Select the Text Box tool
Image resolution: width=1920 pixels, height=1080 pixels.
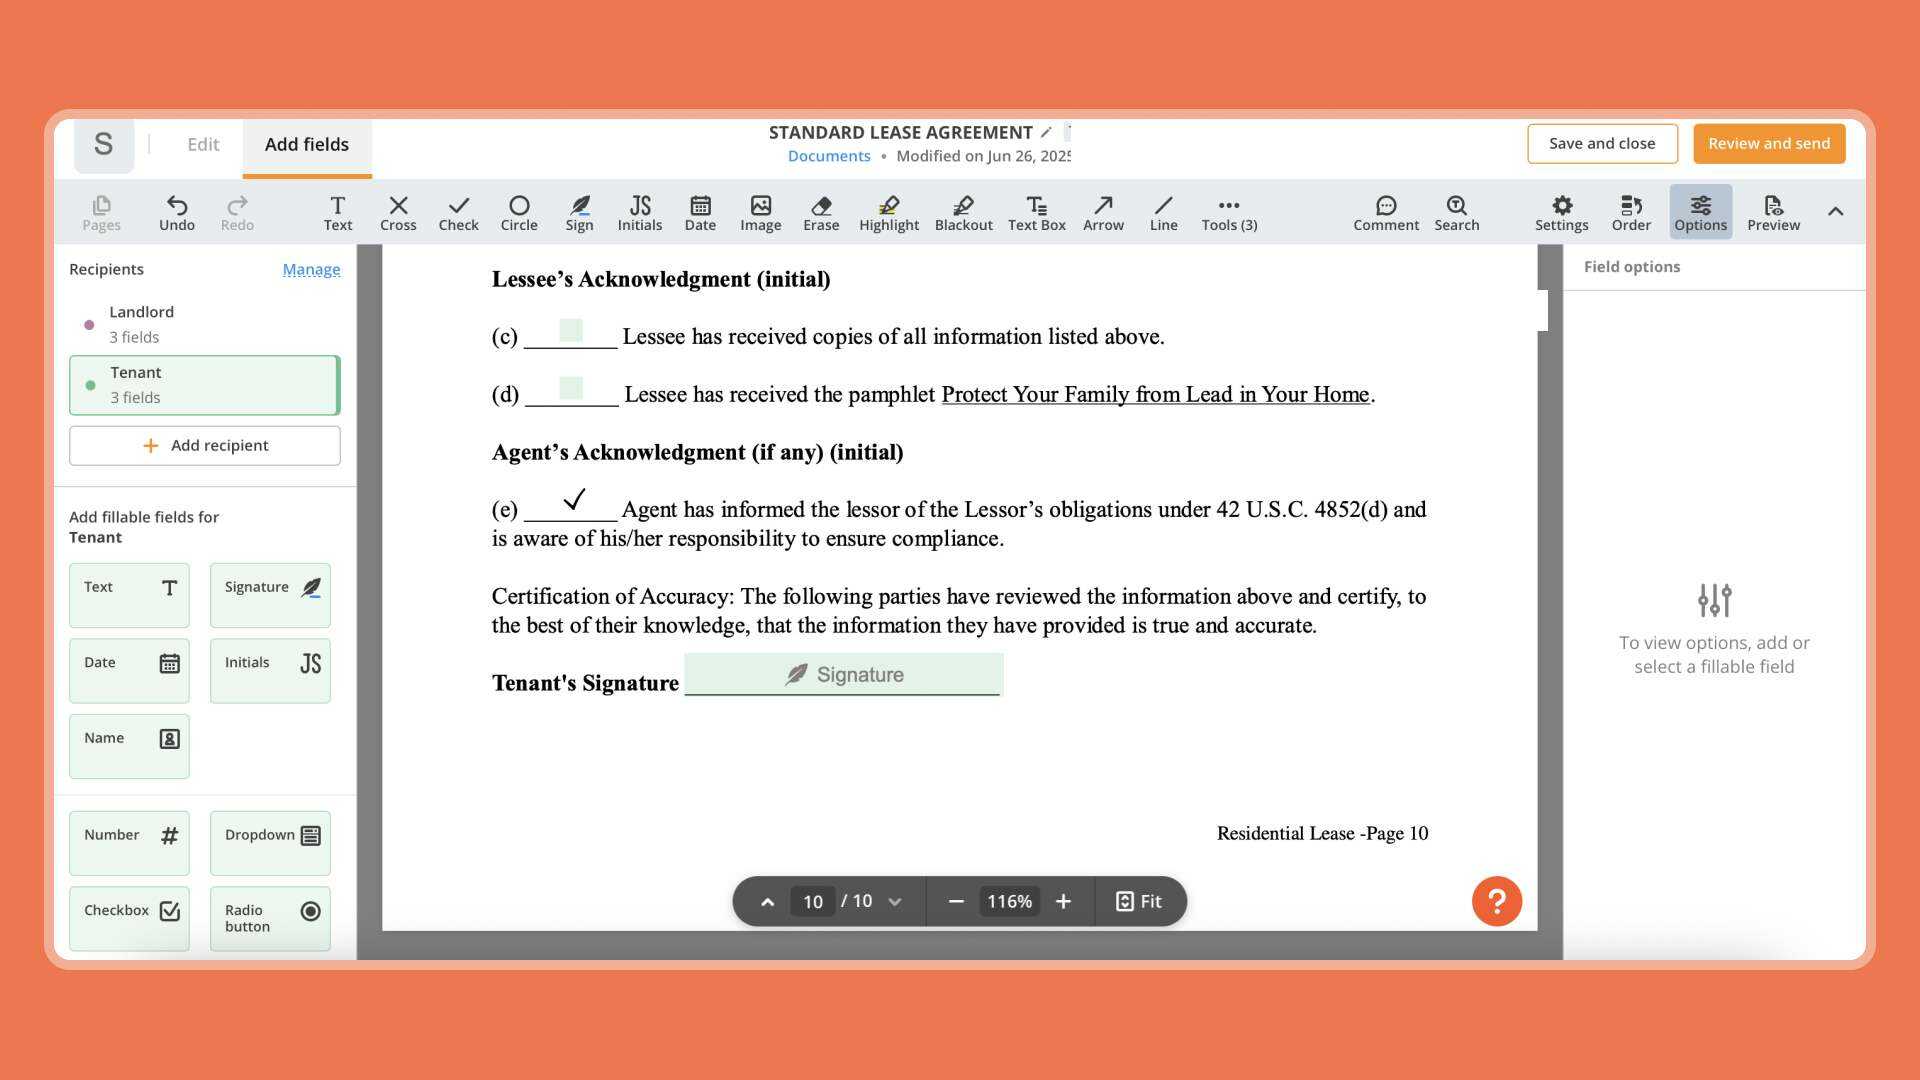tap(1036, 212)
